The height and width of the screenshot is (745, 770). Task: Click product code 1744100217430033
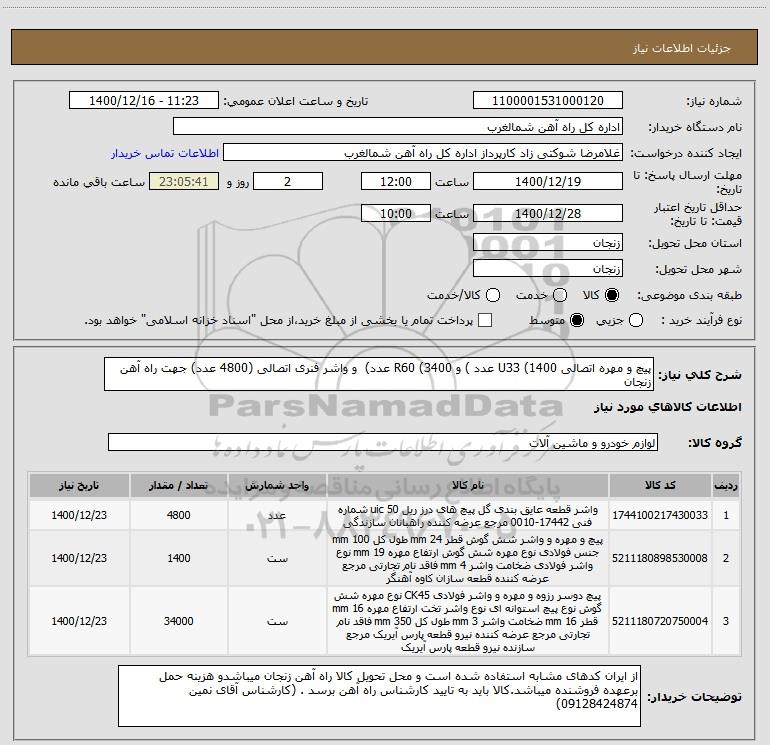[660, 515]
